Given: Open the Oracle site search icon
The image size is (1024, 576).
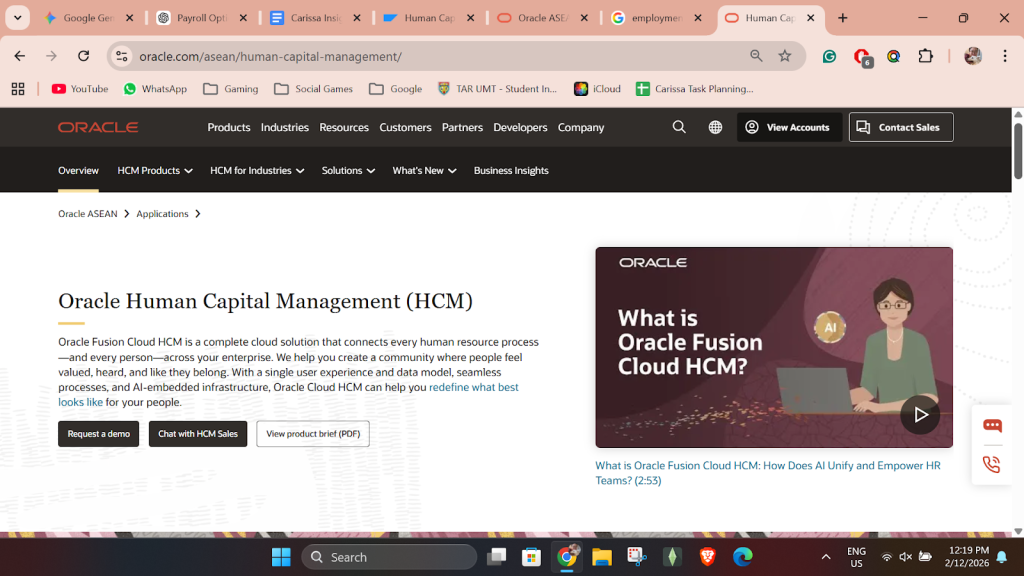Looking at the screenshot, I should (x=679, y=127).
